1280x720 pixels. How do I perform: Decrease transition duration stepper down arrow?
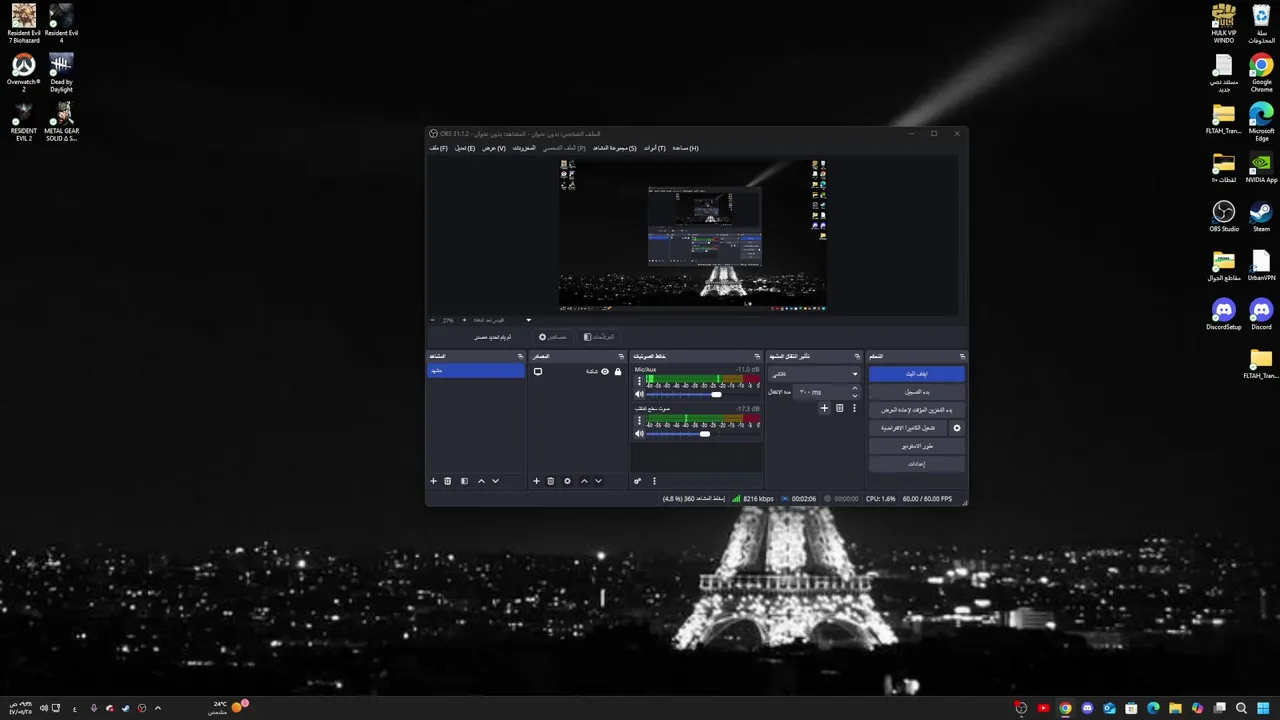pos(854,395)
